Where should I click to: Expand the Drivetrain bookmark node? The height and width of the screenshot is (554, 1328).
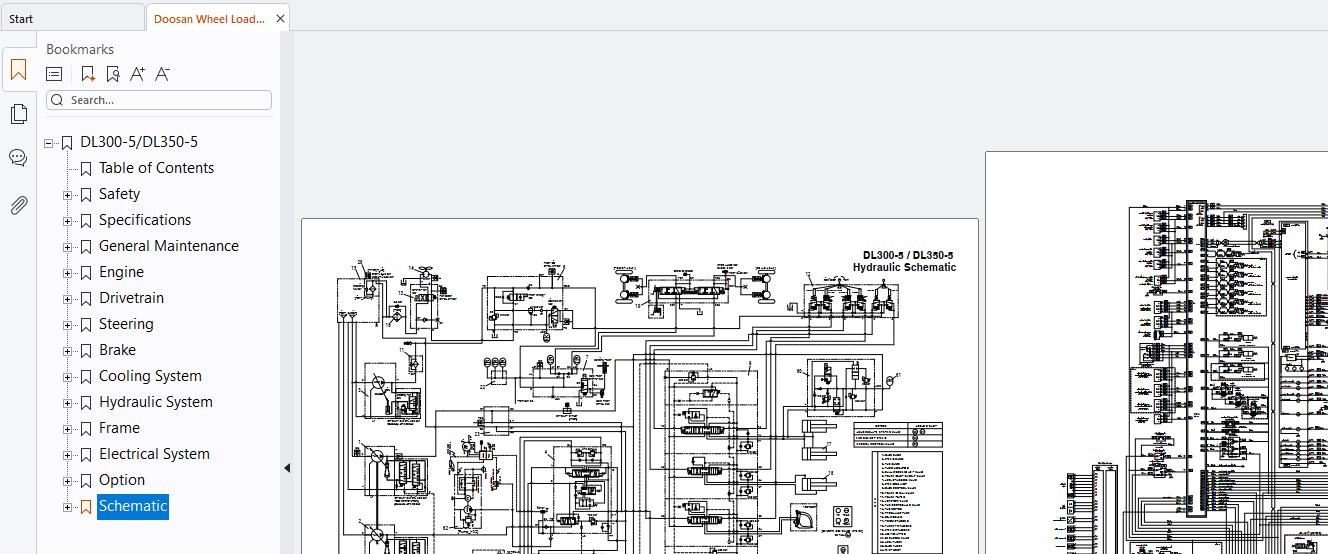67,299
